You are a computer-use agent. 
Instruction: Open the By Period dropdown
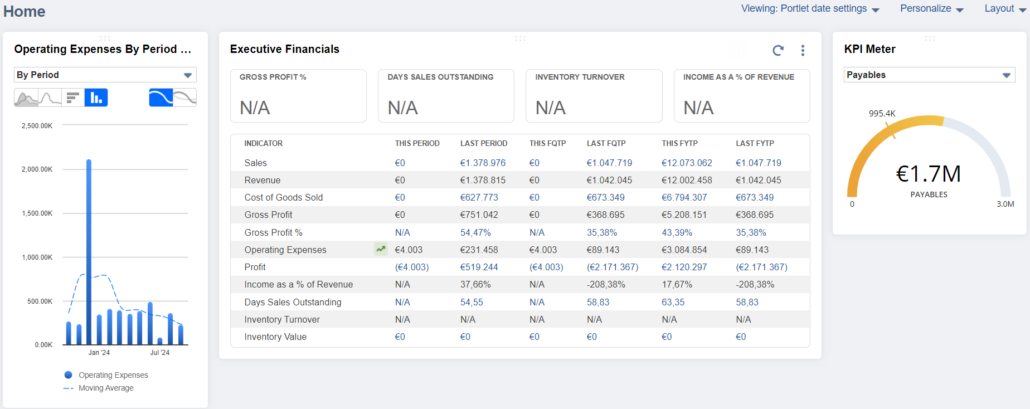coord(105,75)
